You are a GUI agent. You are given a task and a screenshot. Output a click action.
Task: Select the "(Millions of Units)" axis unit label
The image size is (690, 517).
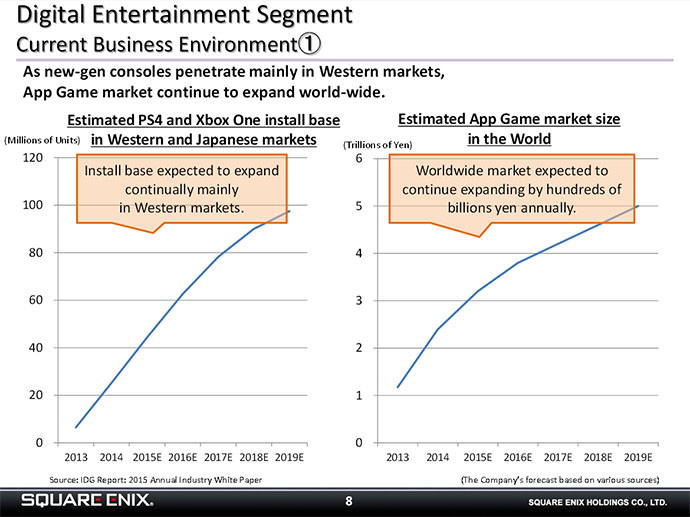click(42, 140)
